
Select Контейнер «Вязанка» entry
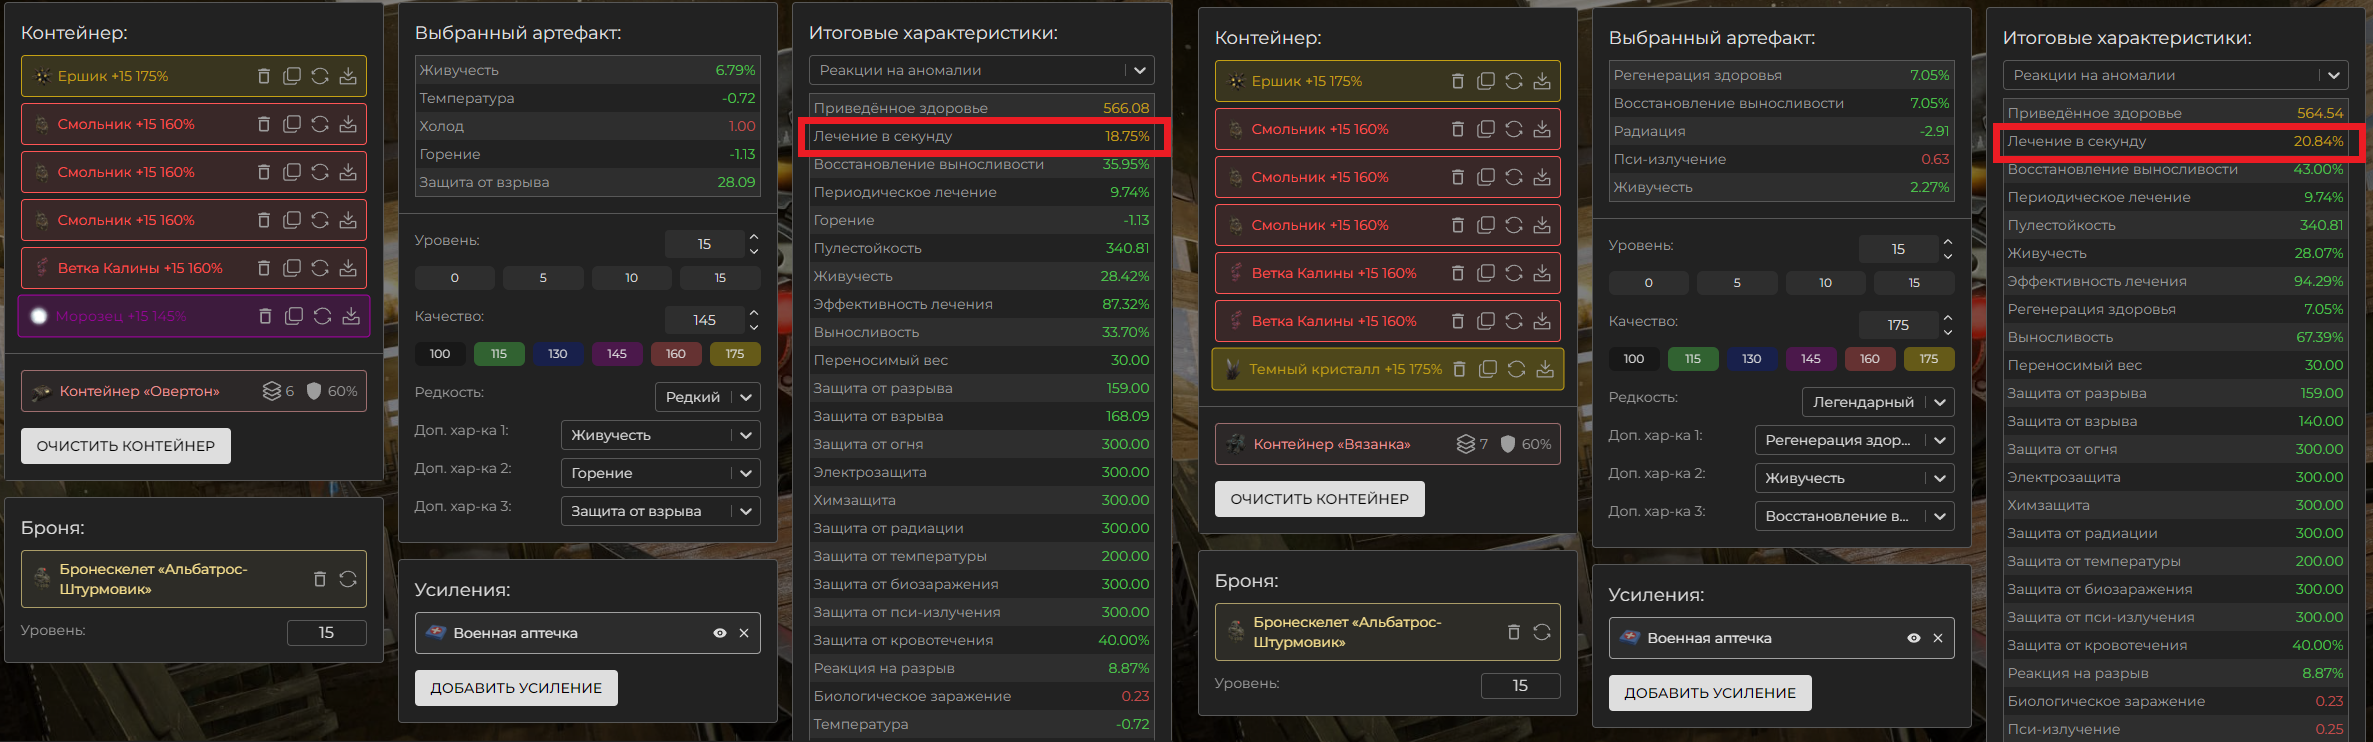tap(1332, 444)
